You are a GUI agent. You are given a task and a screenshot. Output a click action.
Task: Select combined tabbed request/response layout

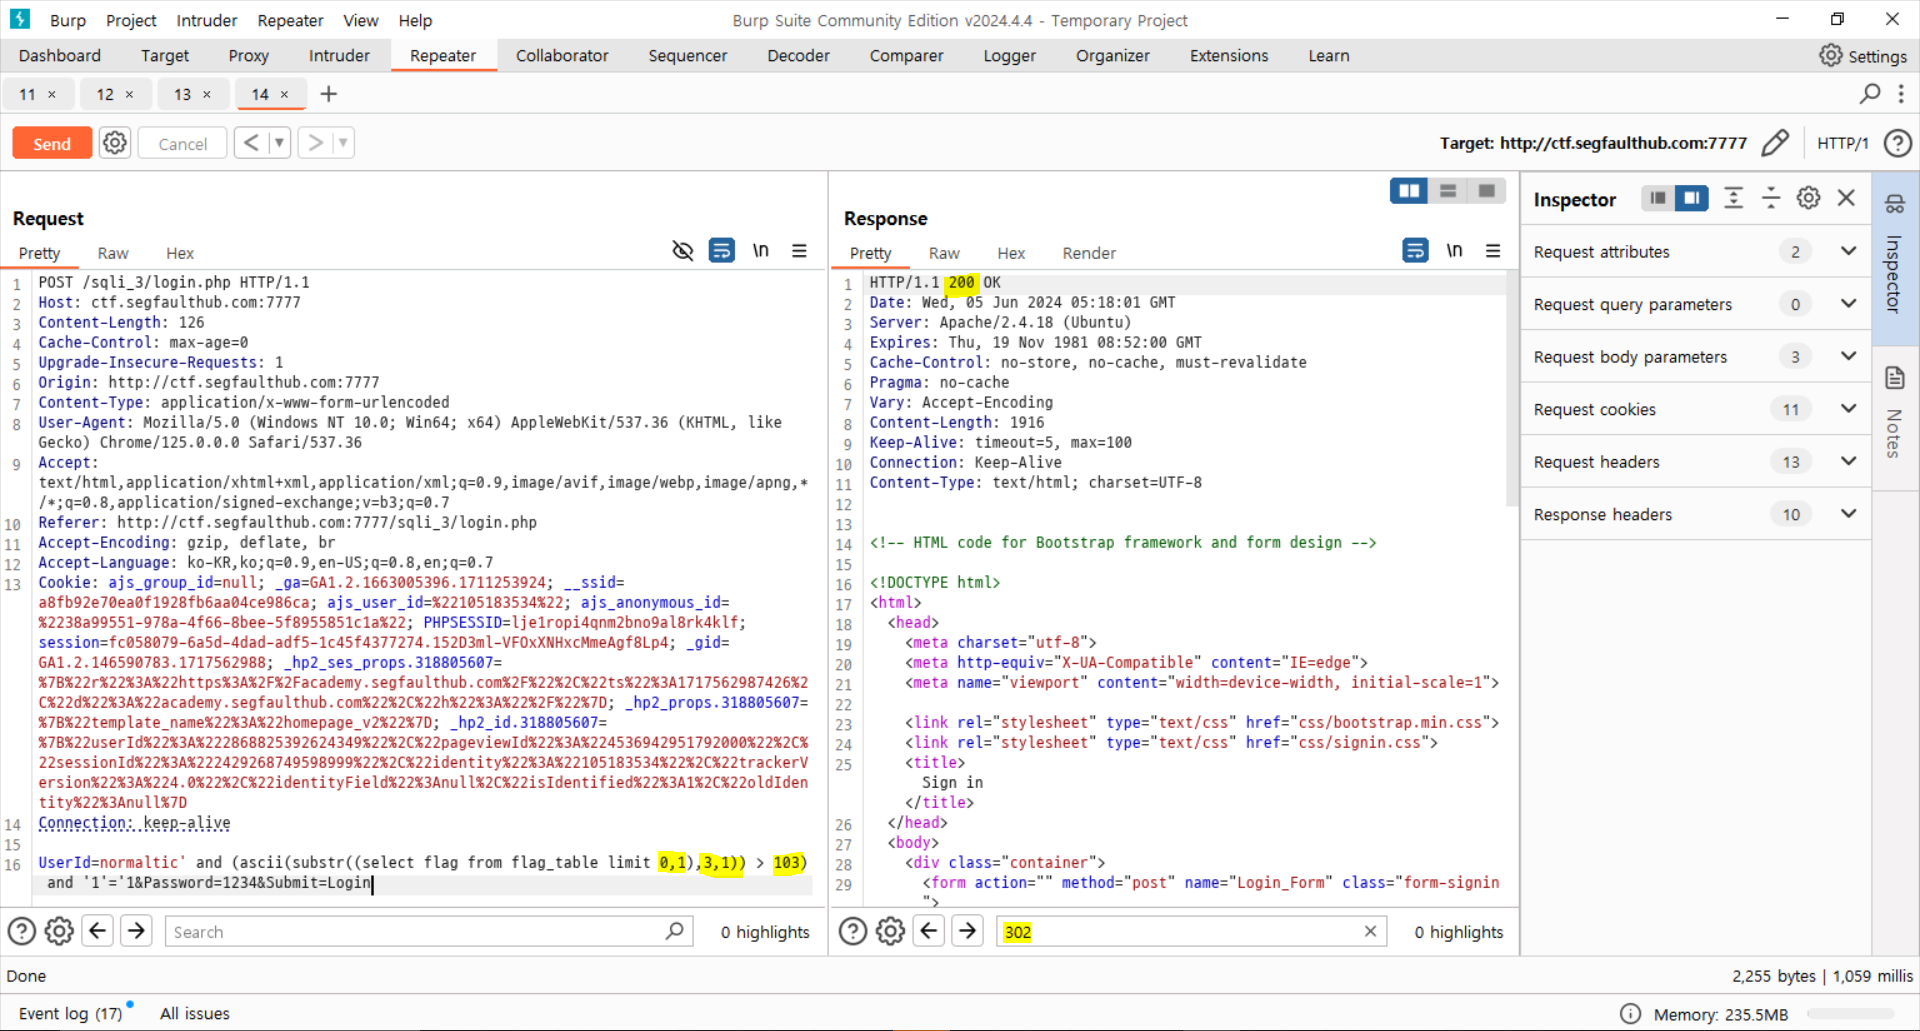[x=1486, y=190]
